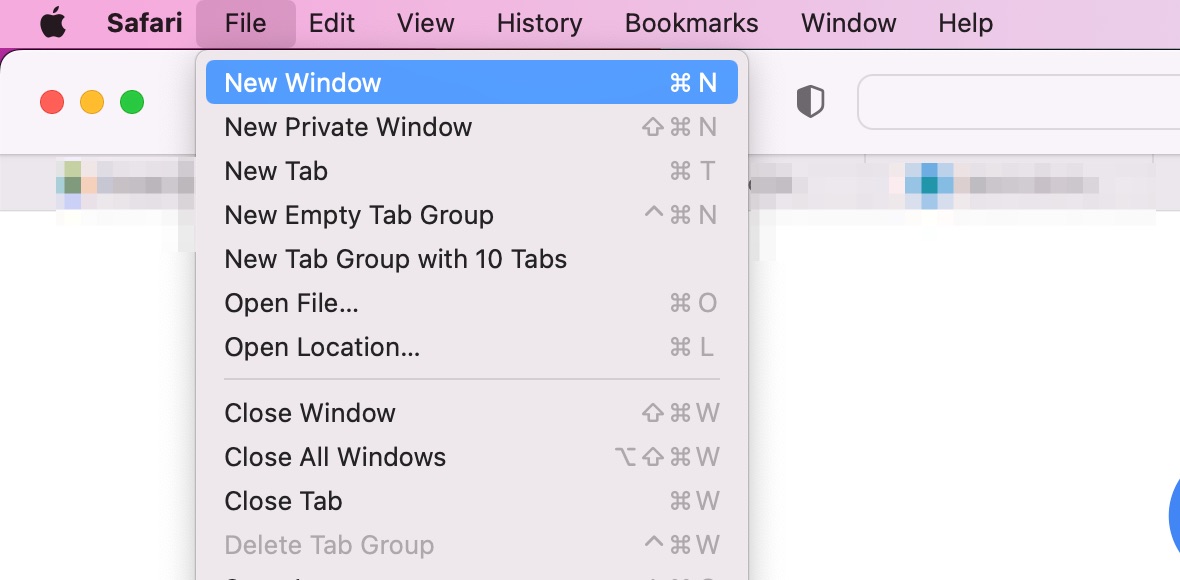This screenshot has height=580, width=1180.
Task: Click the red close window button
Action: tap(52, 102)
